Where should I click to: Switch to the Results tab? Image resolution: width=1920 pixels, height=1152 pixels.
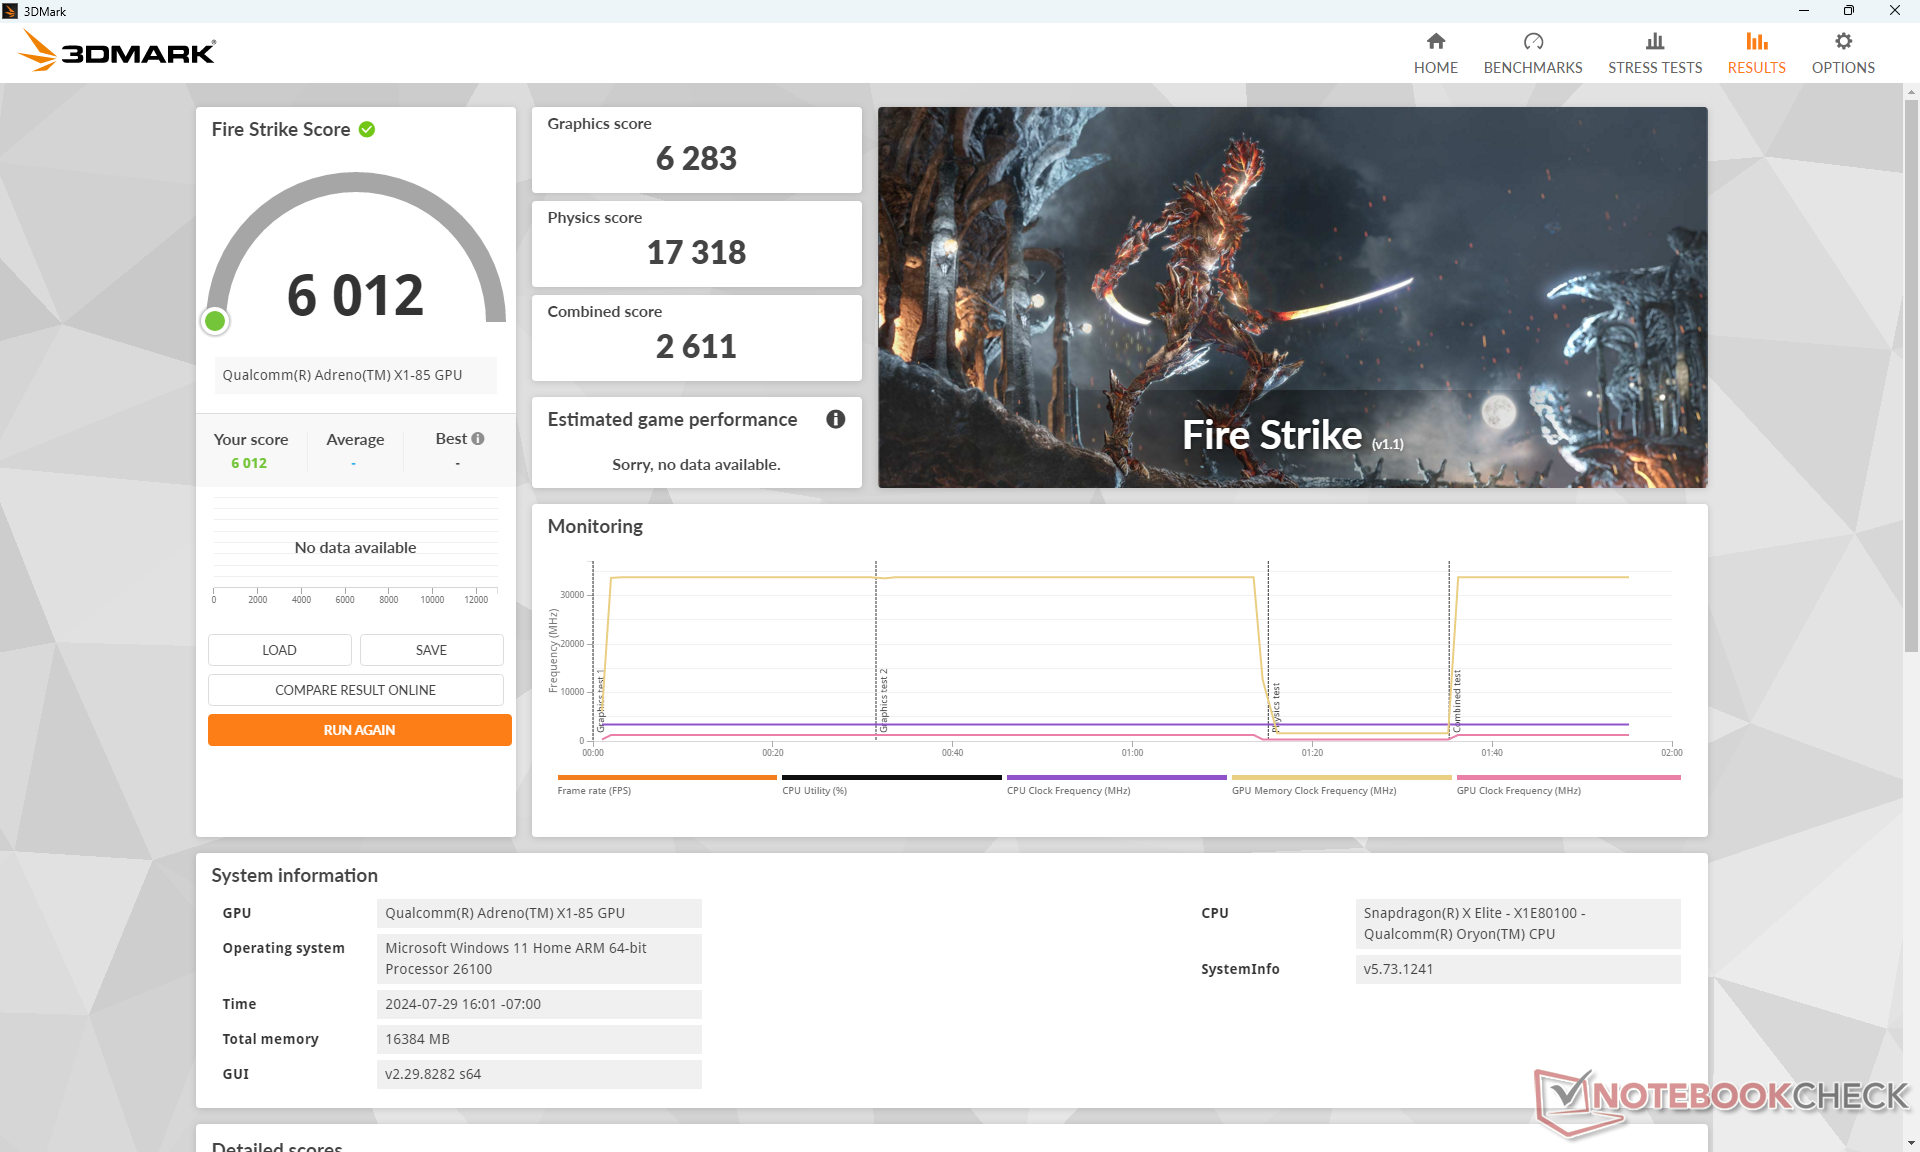coord(1756,53)
